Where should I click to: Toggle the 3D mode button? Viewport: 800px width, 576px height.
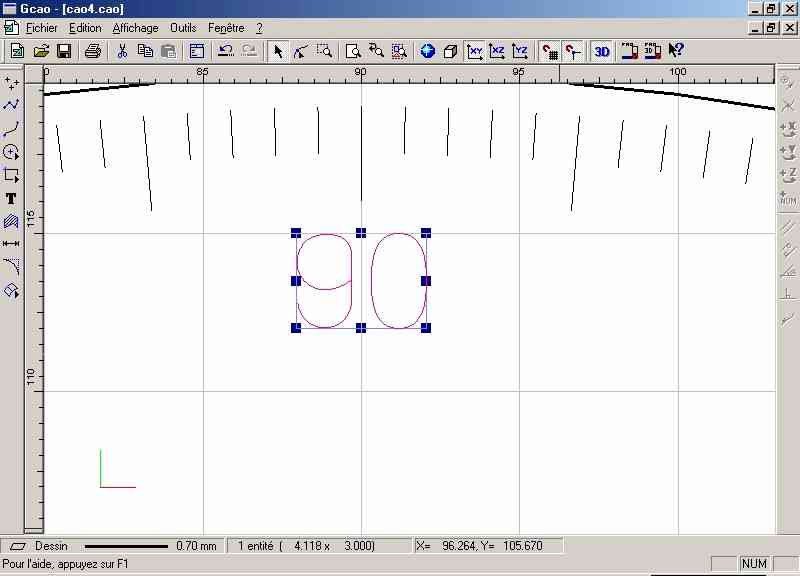click(602, 51)
